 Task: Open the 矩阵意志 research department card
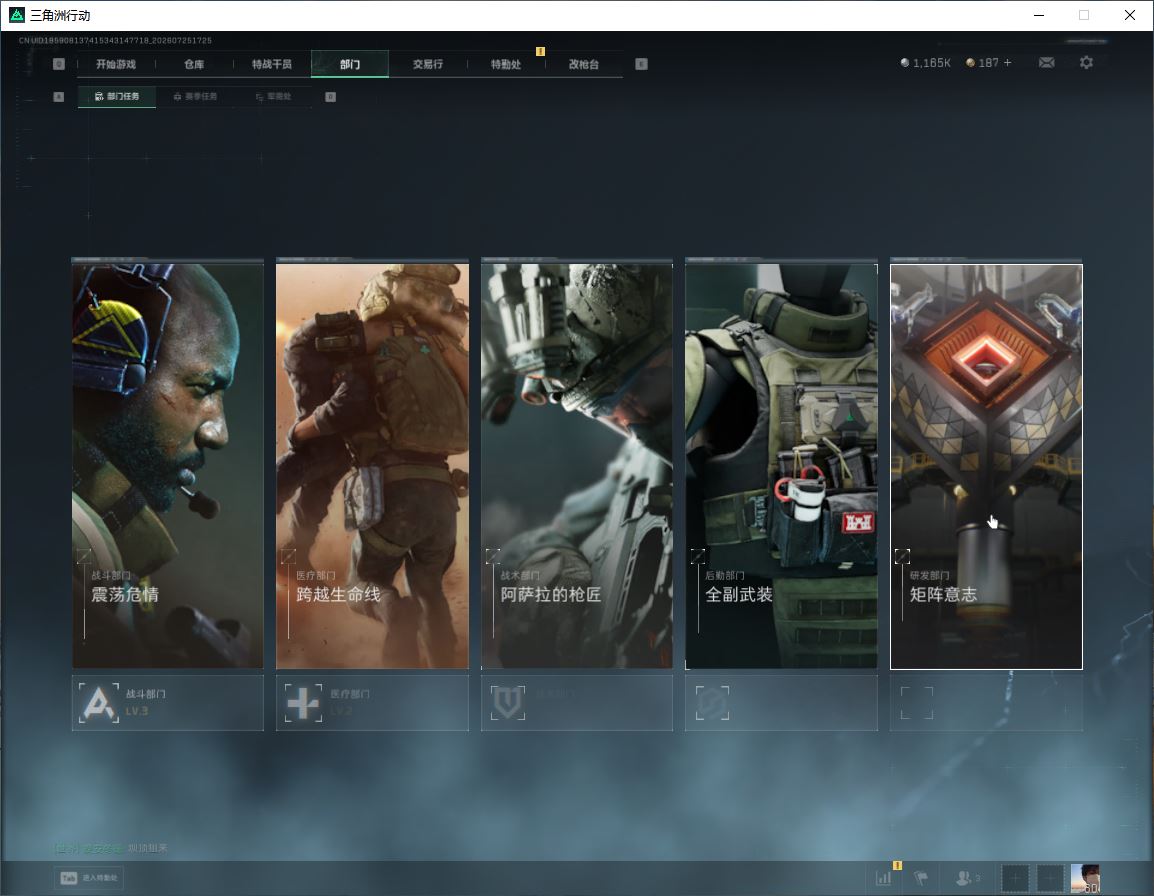[x=986, y=466]
